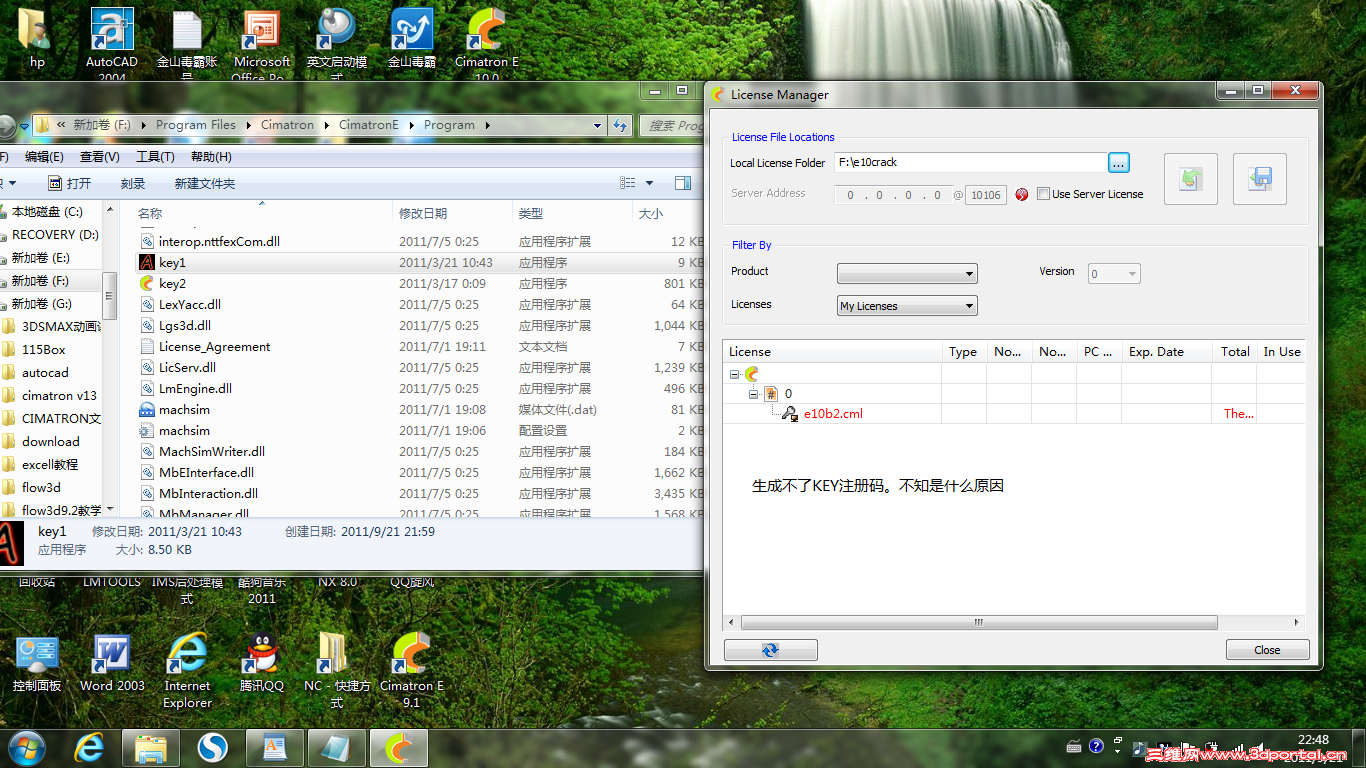The height and width of the screenshot is (768, 1366).
Task: Click the save license file icon button
Action: click(1259, 179)
